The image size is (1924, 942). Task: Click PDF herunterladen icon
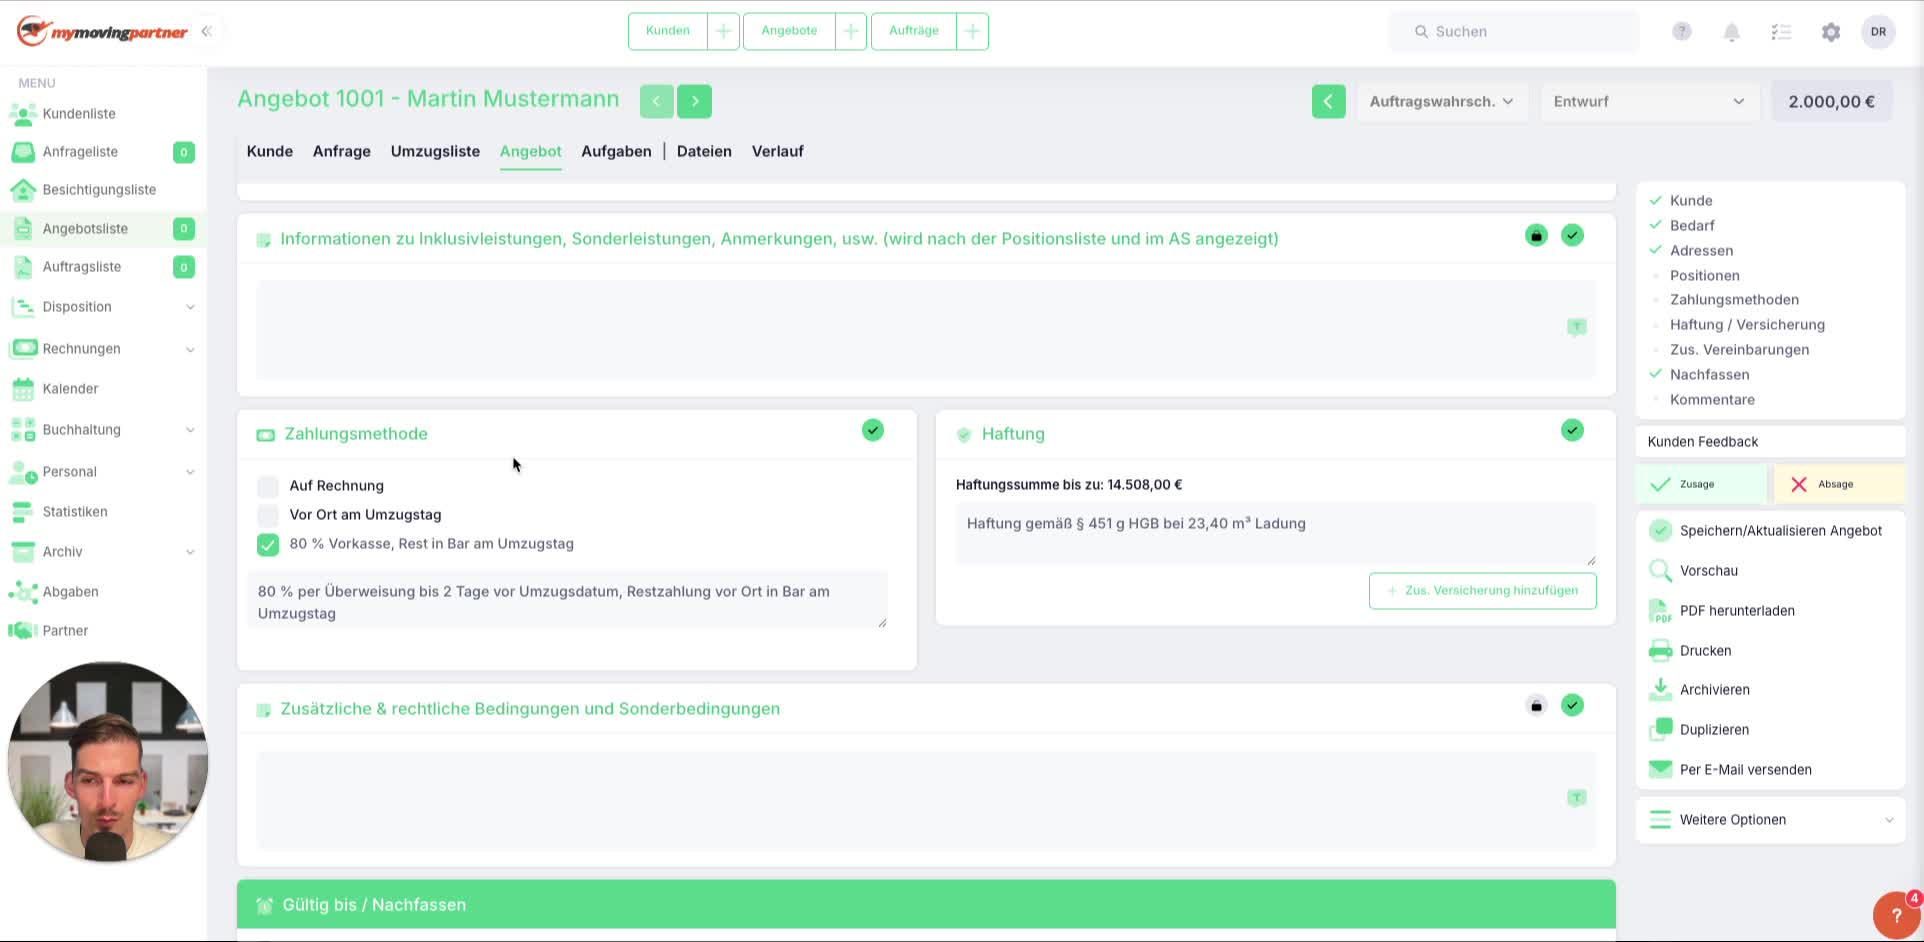pyautogui.click(x=1660, y=611)
